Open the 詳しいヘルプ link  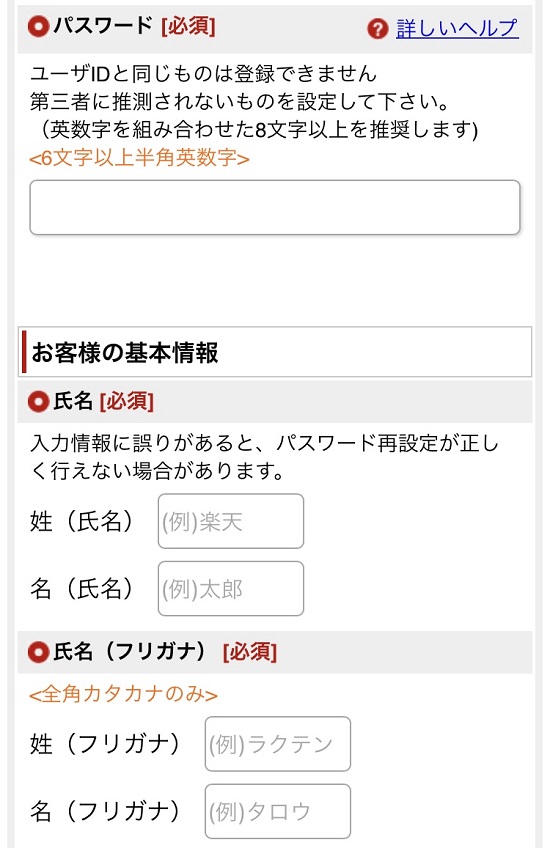[x=457, y=28]
